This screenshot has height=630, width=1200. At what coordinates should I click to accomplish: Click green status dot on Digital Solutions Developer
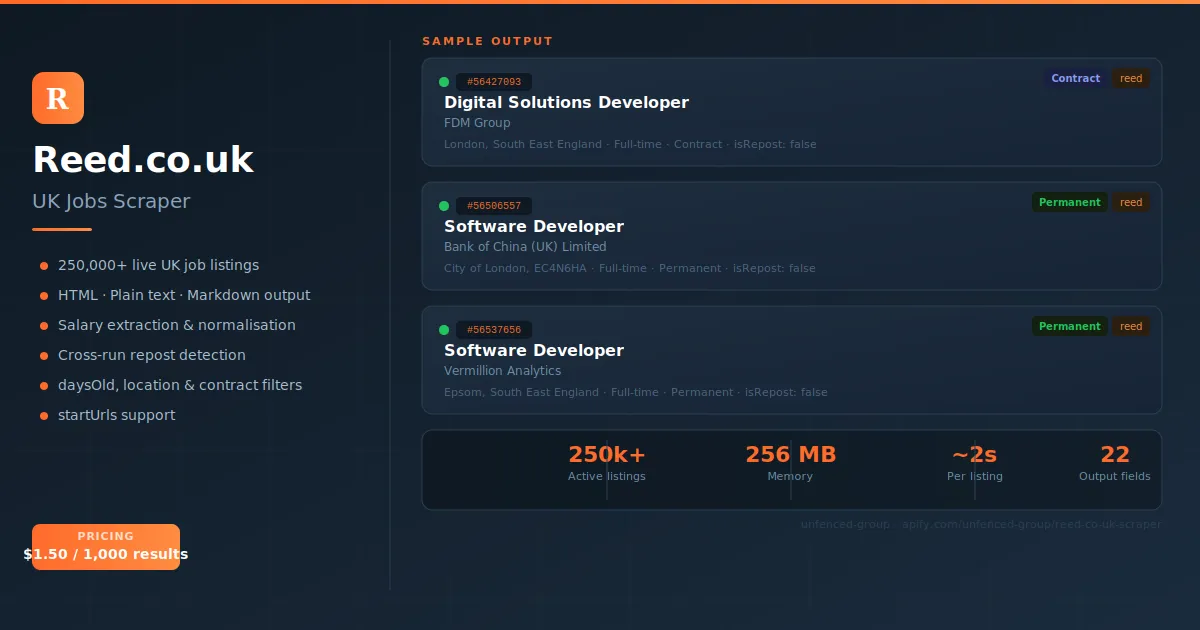coord(444,82)
